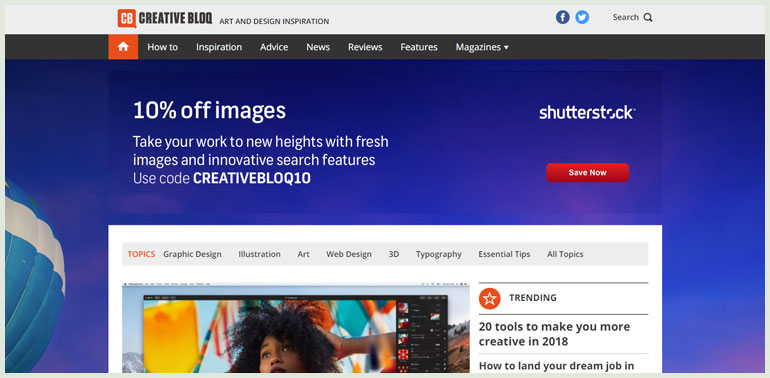This screenshot has height=378, width=770.
Task: Click the Search text field
Action: 626,17
